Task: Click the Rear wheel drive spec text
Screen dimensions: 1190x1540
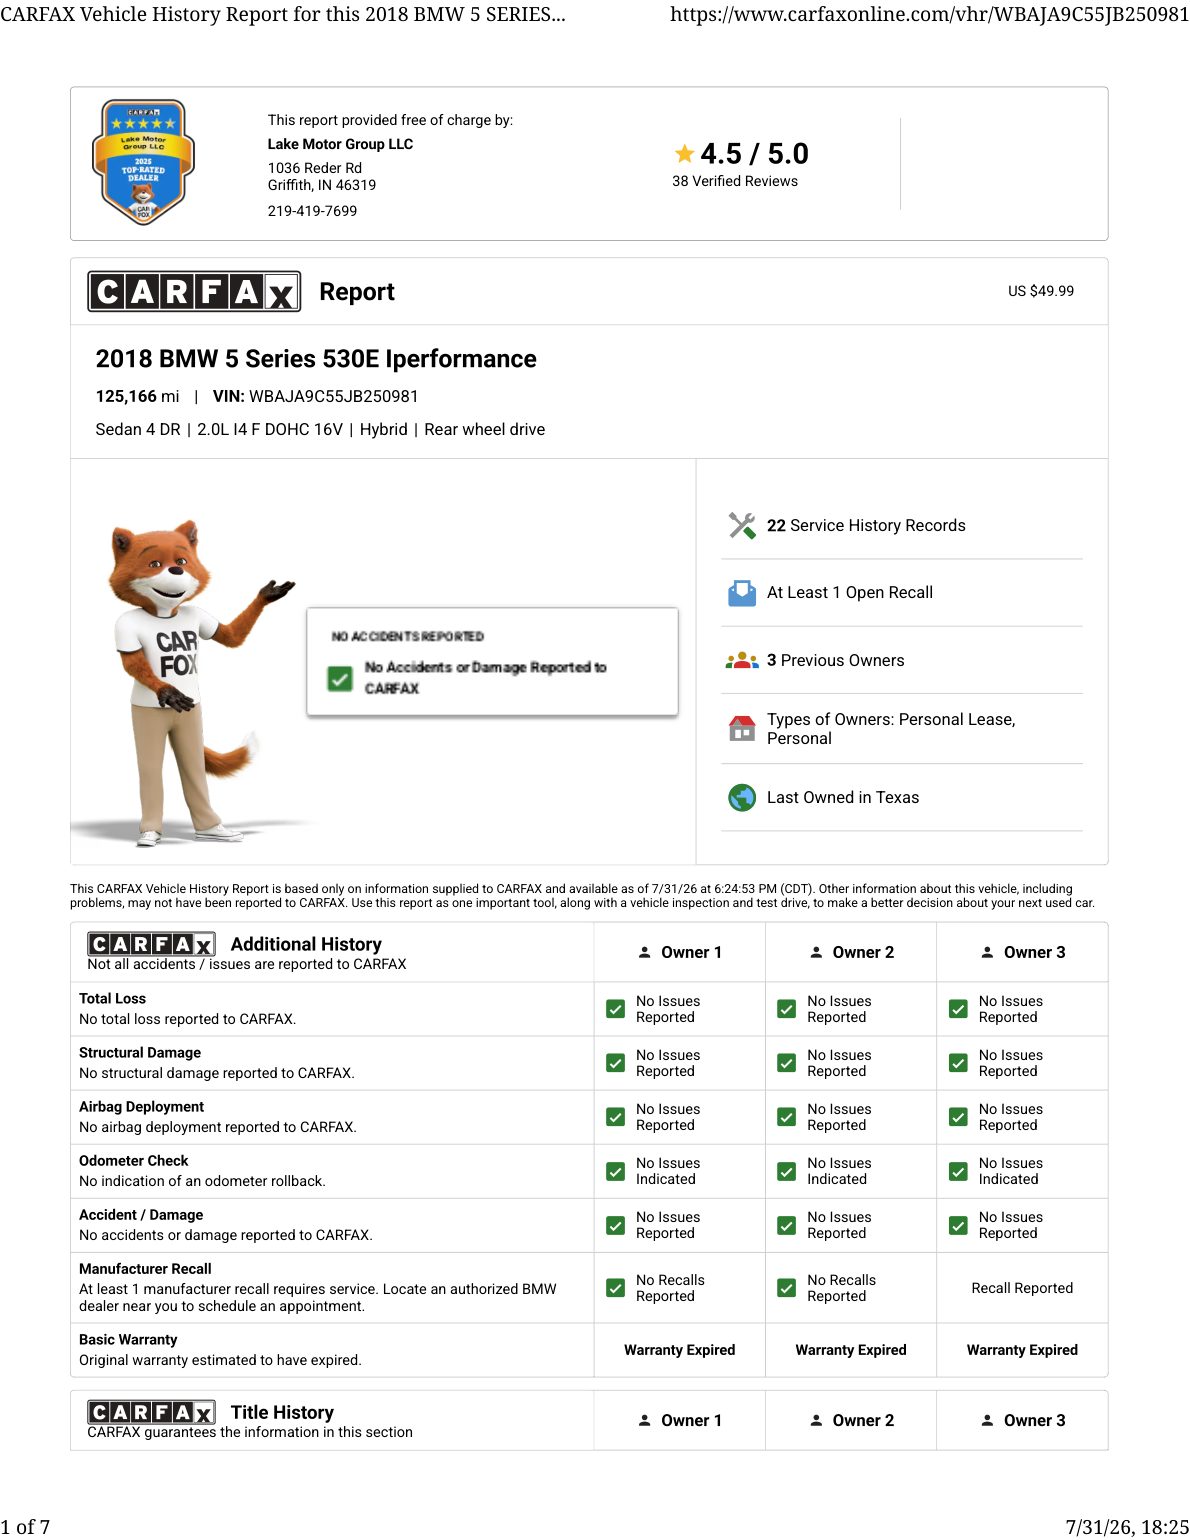Action: coord(485,430)
